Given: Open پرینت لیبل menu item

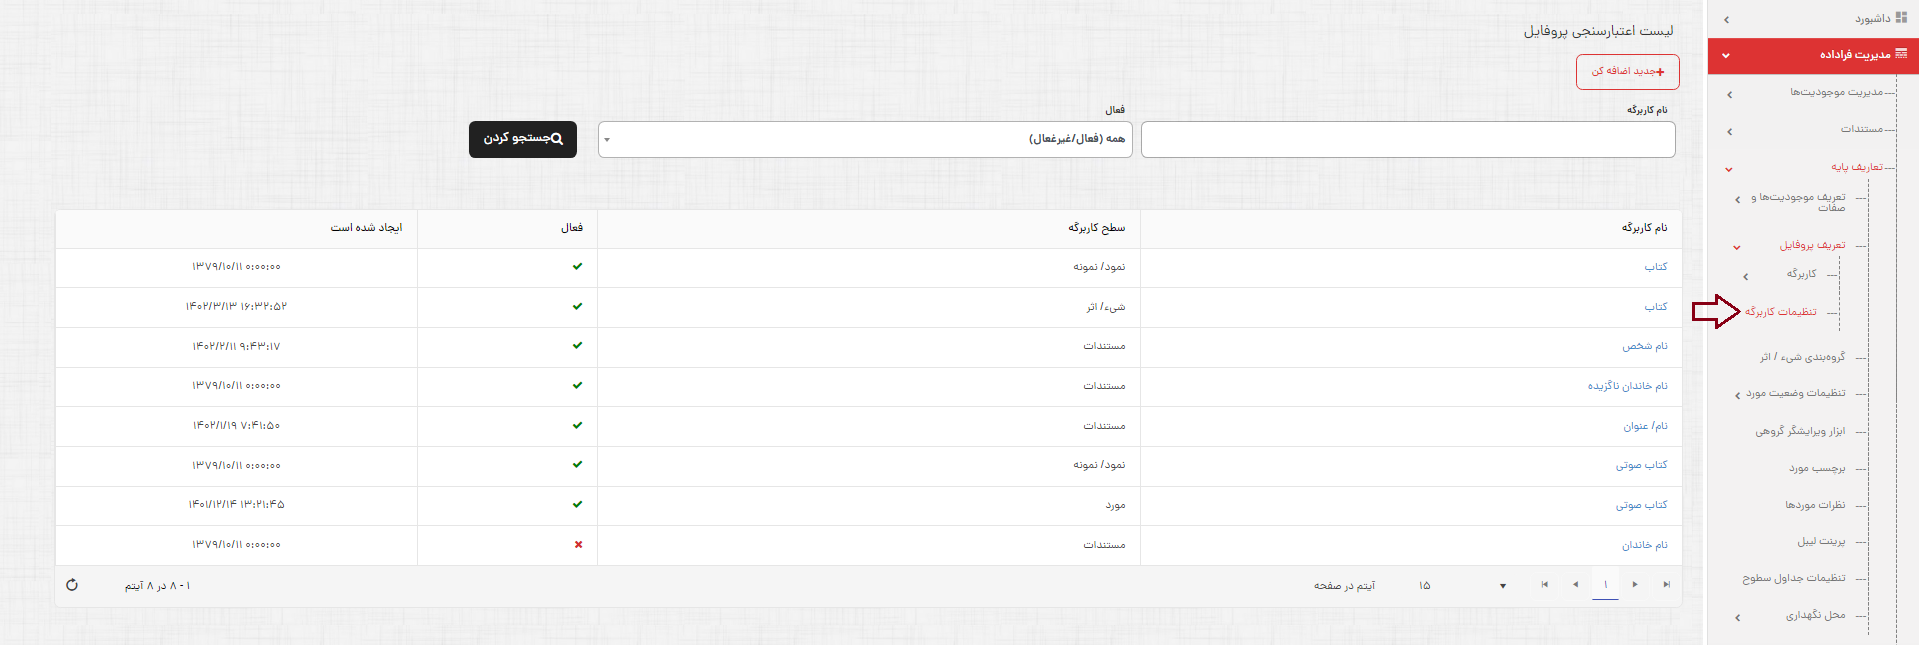Looking at the screenshot, I should (1821, 541).
